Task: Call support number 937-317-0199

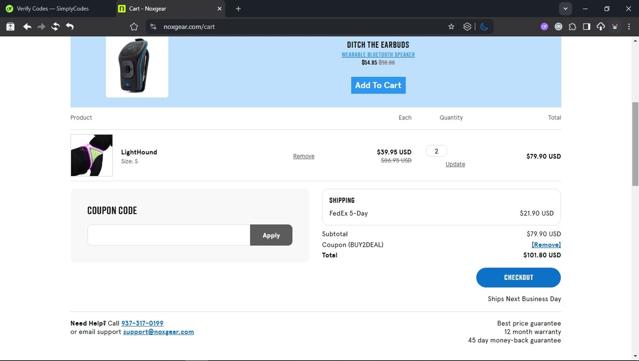Action: pyautogui.click(x=142, y=323)
